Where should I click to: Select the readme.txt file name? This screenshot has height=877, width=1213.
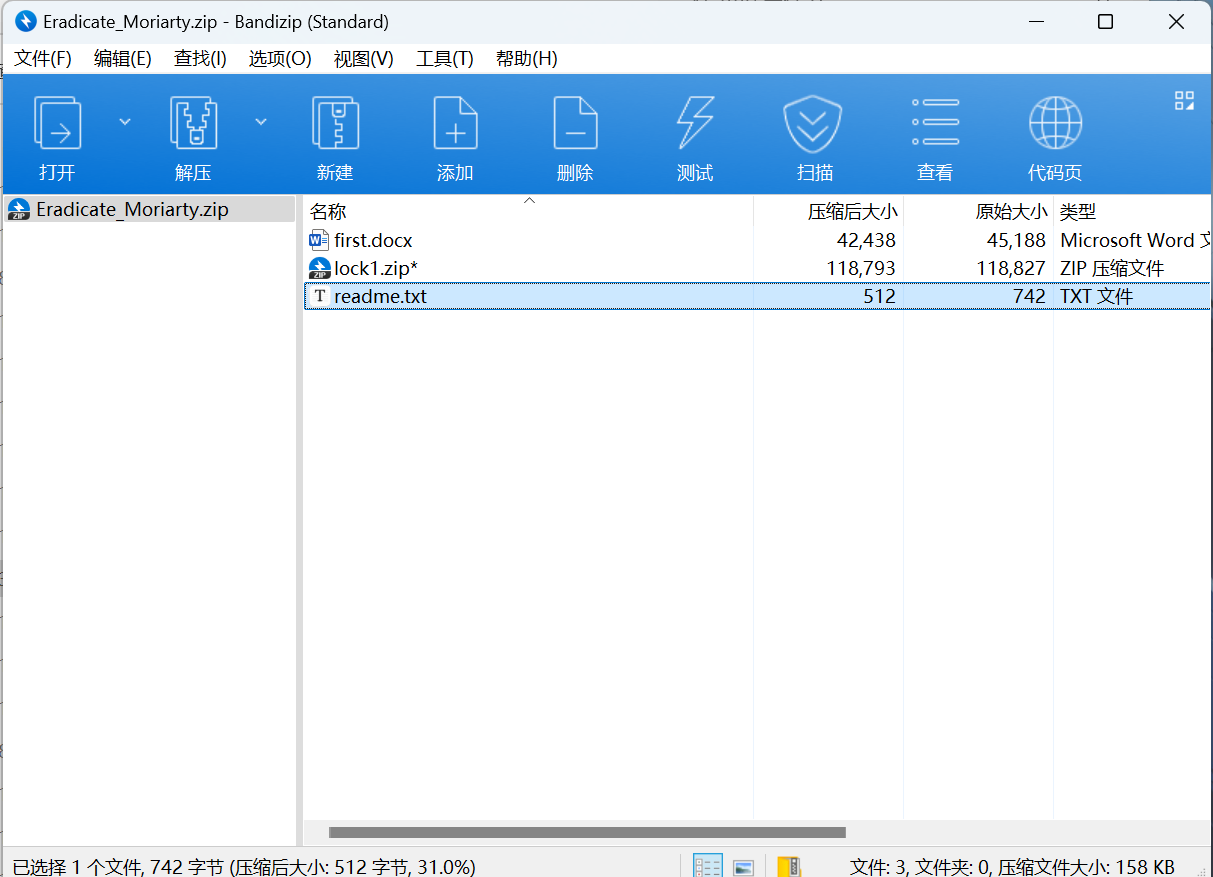tap(380, 296)
